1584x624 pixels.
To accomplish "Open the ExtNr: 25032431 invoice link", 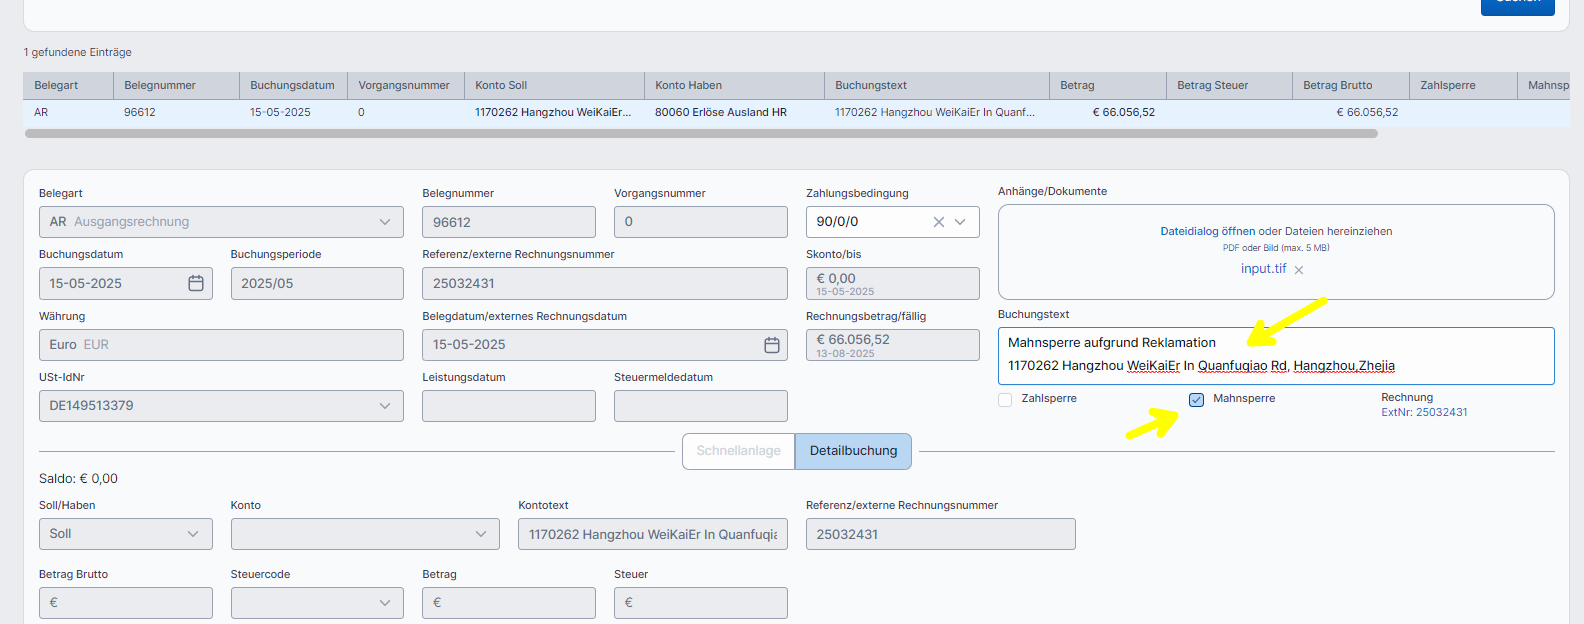I will click(1424, 412).
